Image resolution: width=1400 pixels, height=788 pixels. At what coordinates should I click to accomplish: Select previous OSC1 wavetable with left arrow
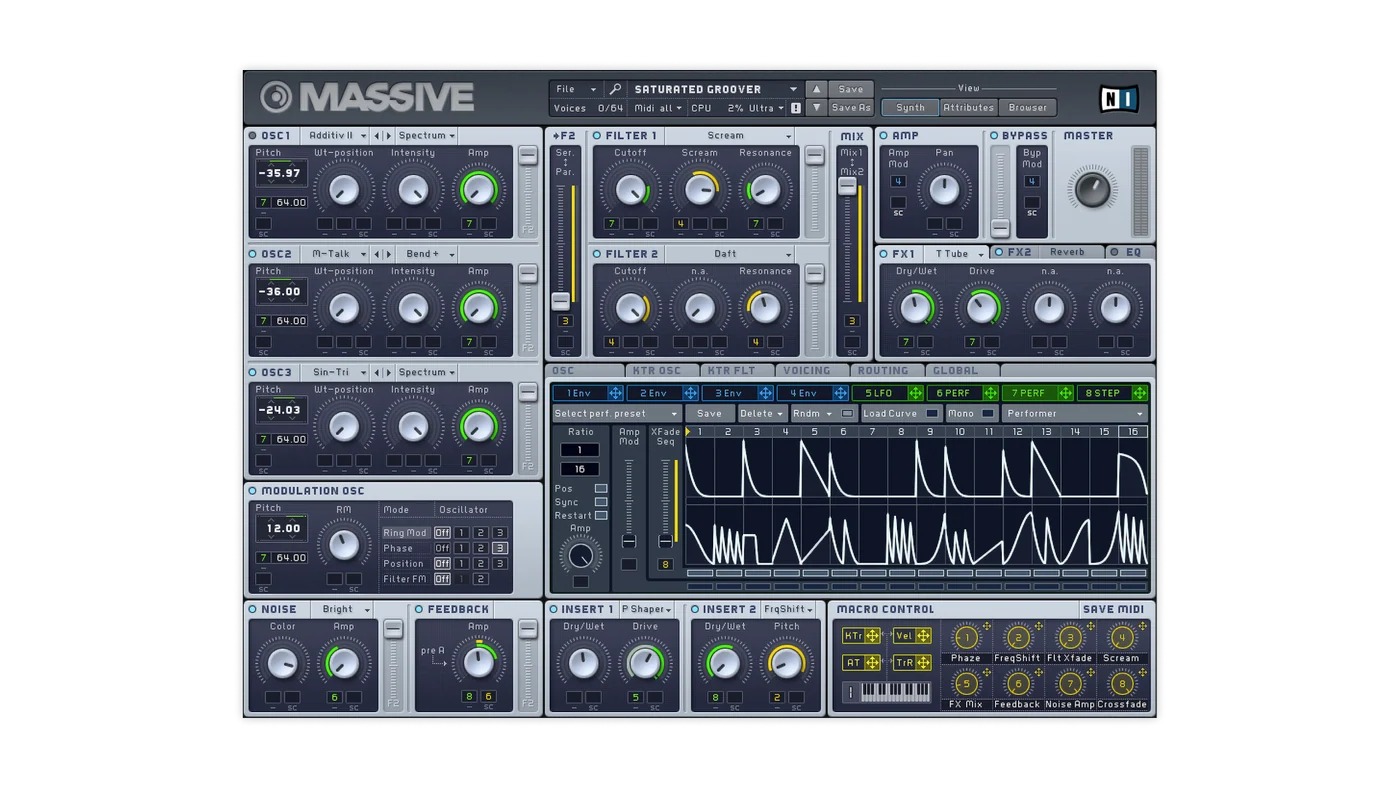point(377,136)
